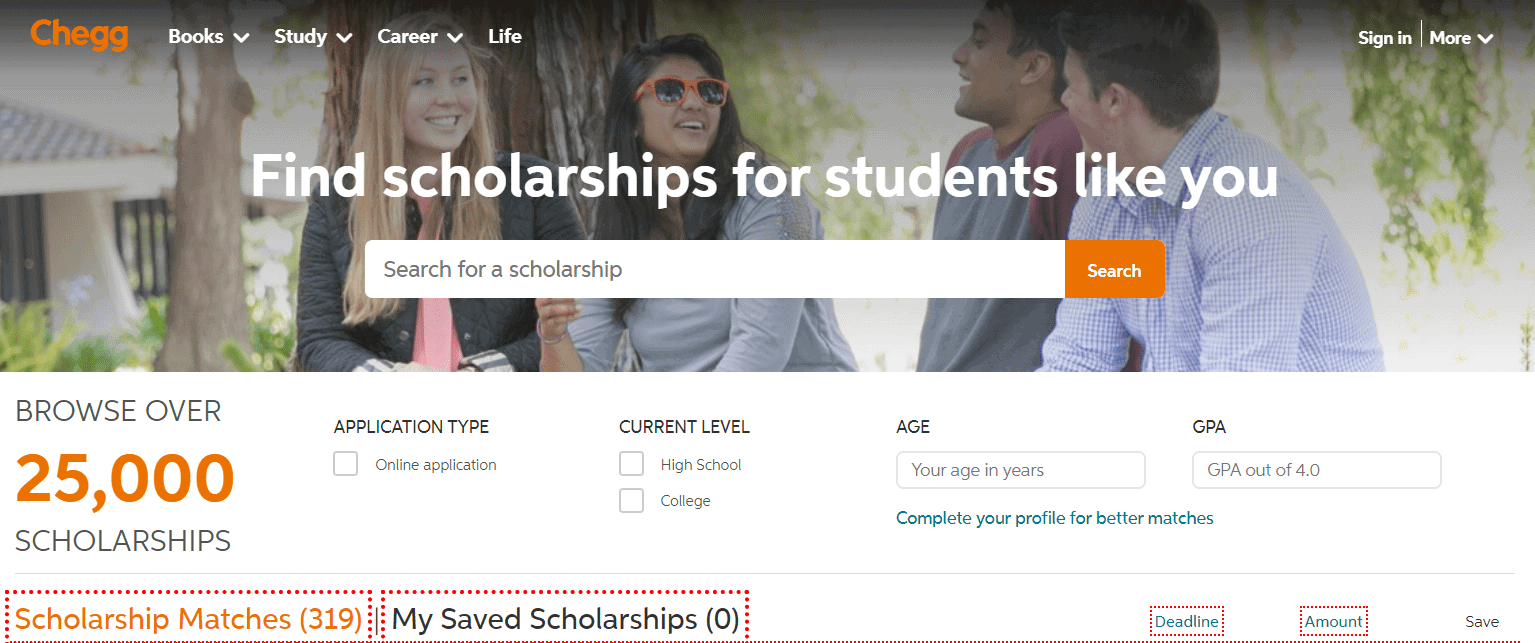The height and width of the screenshot is (643, 1535).
Task: Expand the Study dropdown menu
Action: click(311, 36)
